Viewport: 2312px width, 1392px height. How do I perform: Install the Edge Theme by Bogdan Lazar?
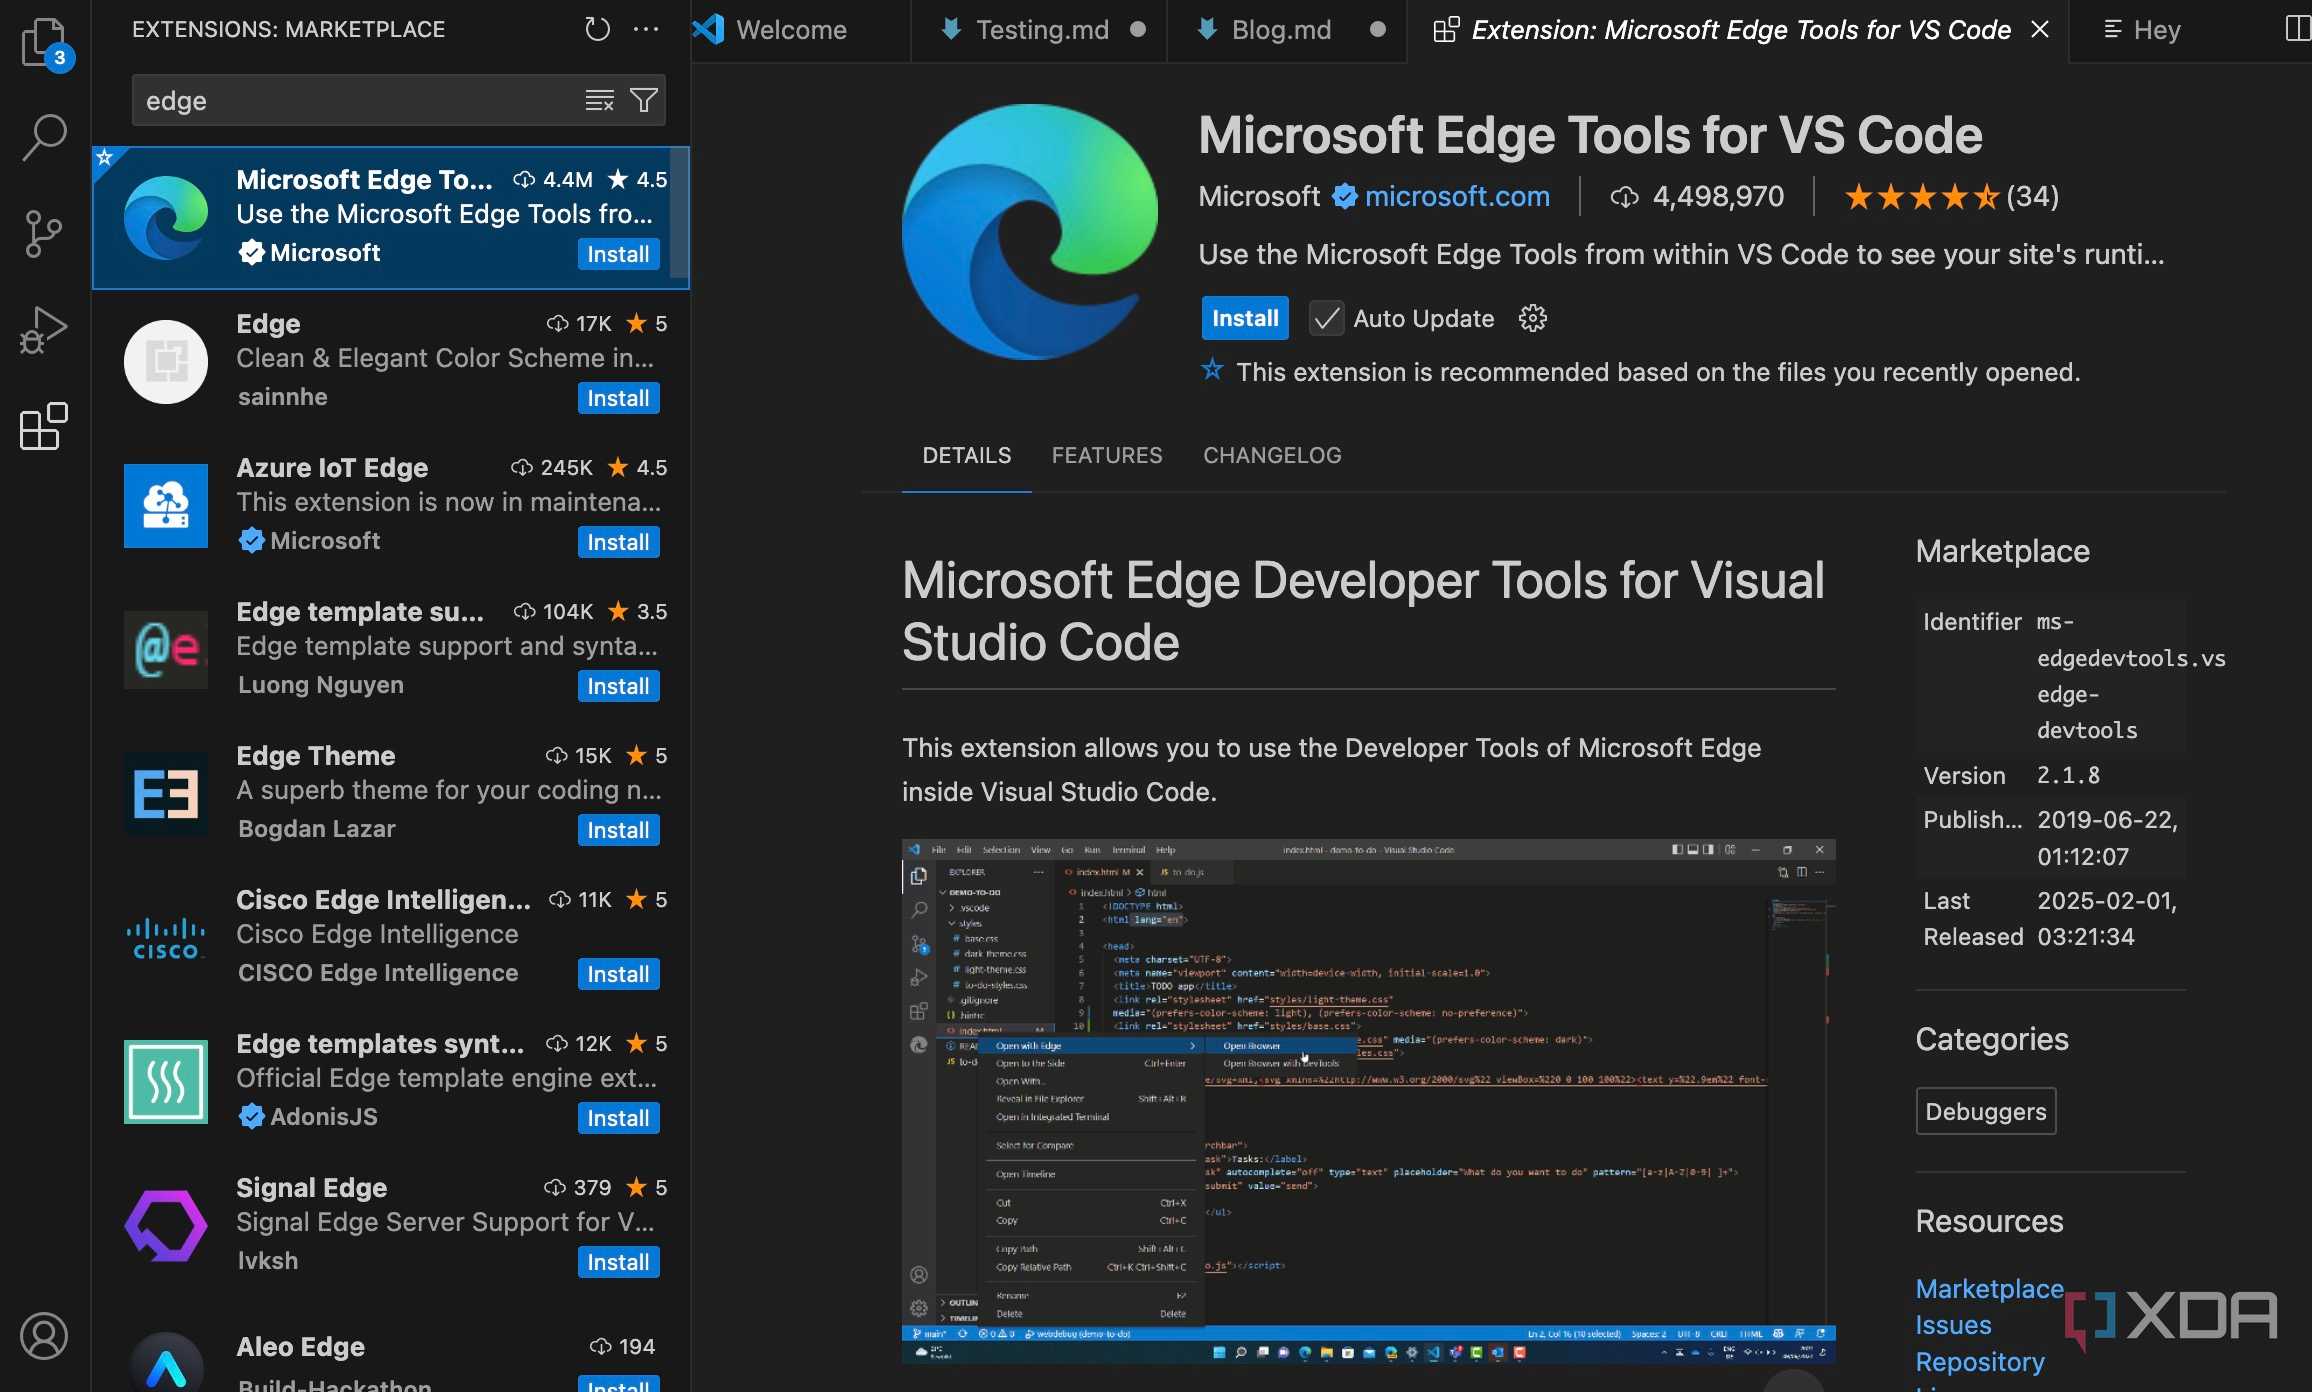[618, 830]
